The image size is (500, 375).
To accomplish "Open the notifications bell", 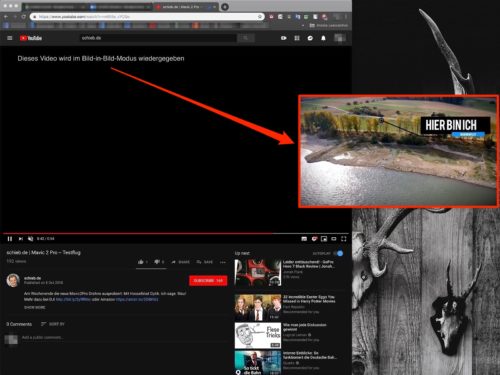I will coord(323,38).
